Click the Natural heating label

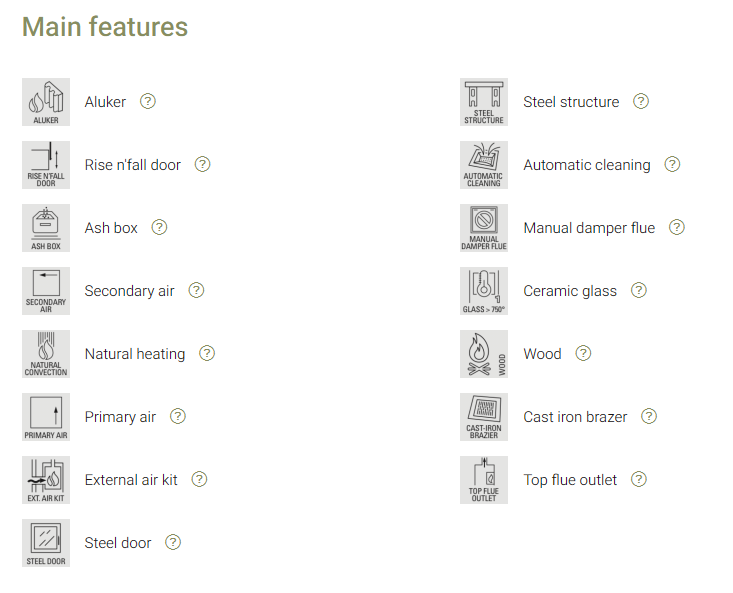[x=135, y=354]
